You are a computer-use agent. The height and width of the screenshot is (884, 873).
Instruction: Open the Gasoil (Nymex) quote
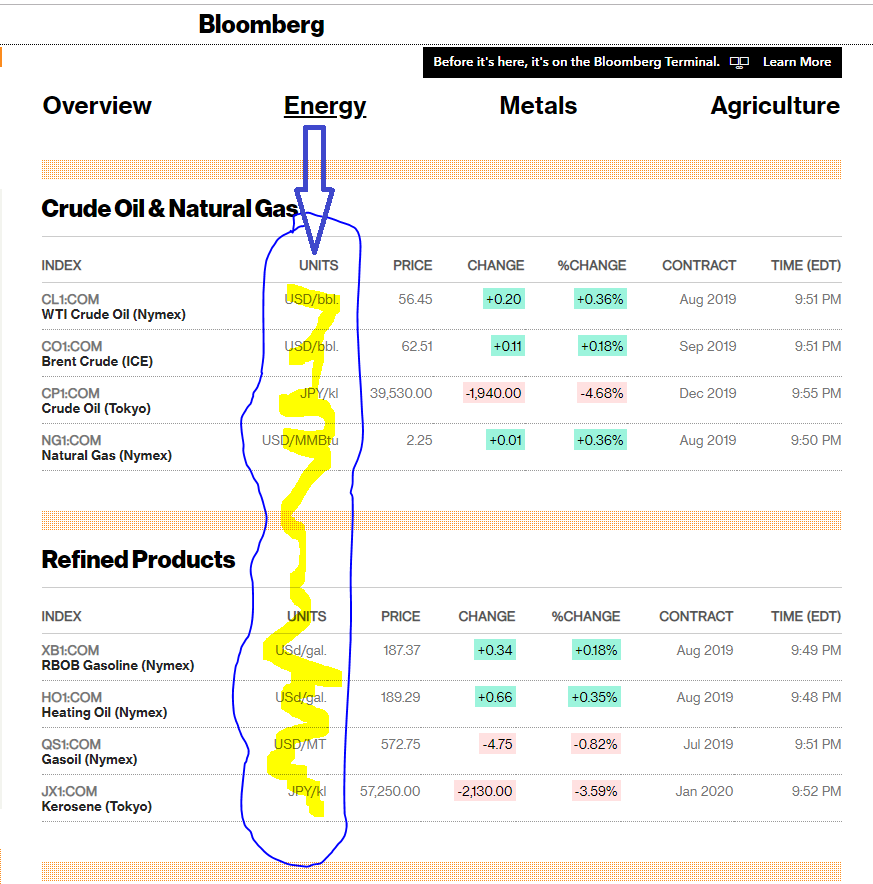(89, 760)
